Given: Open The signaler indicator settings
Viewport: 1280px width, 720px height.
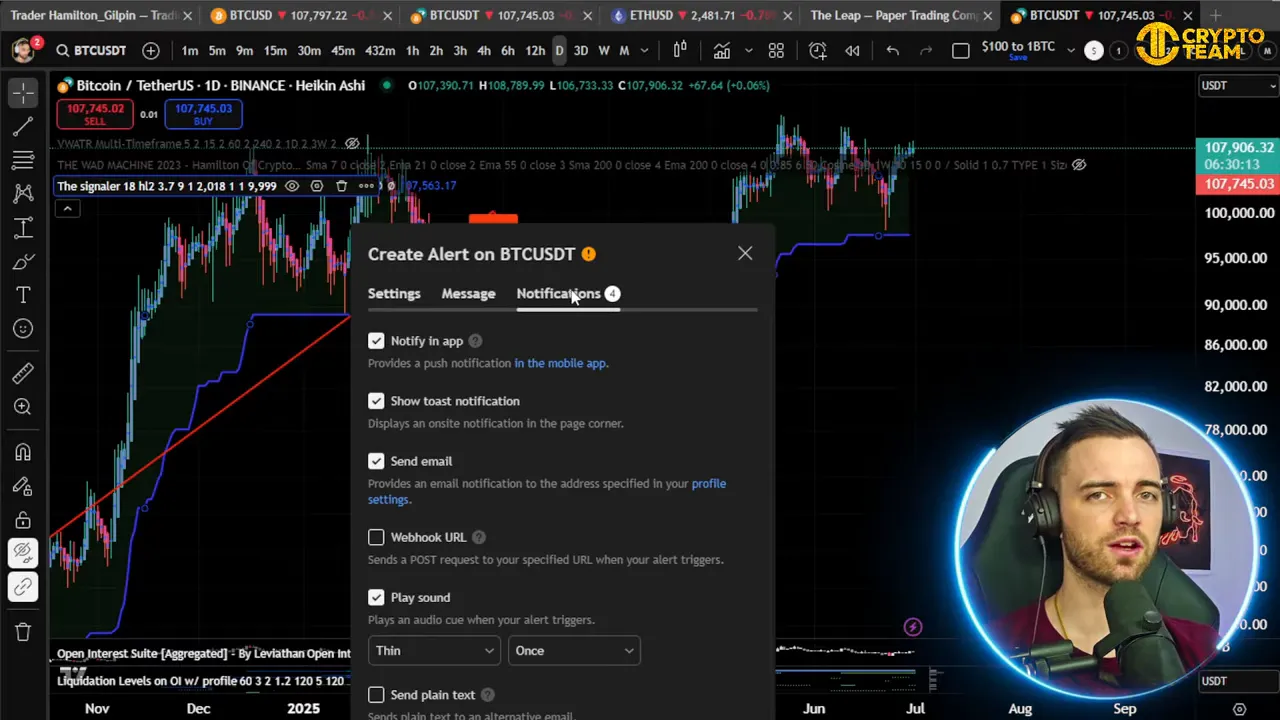Looking at the screenshot, I should (x=317, y=186).
